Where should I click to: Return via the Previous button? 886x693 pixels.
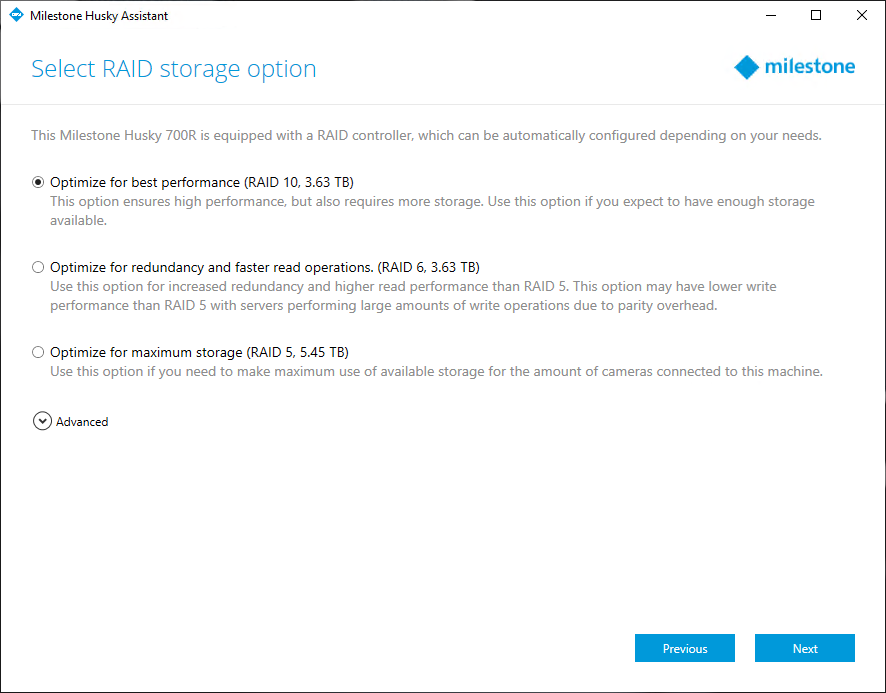coord(685,648)
